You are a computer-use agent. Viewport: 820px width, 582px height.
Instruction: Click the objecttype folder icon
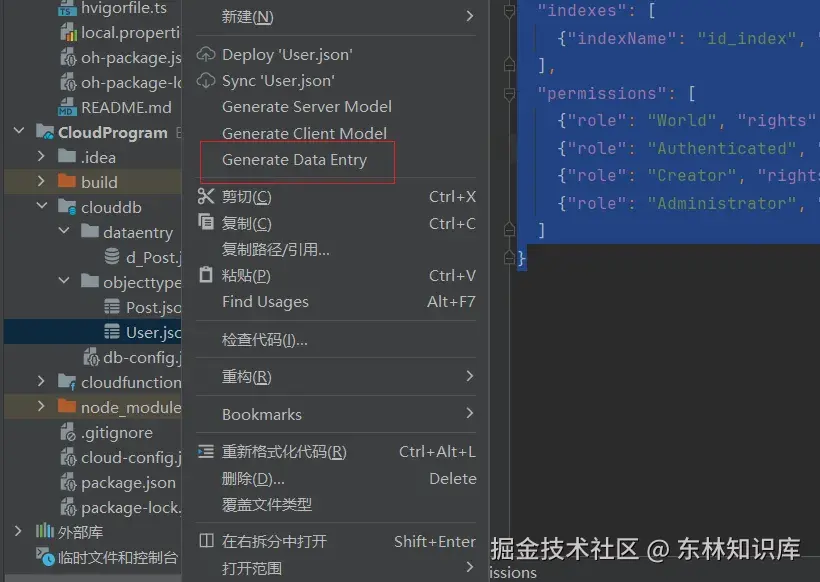90,281
